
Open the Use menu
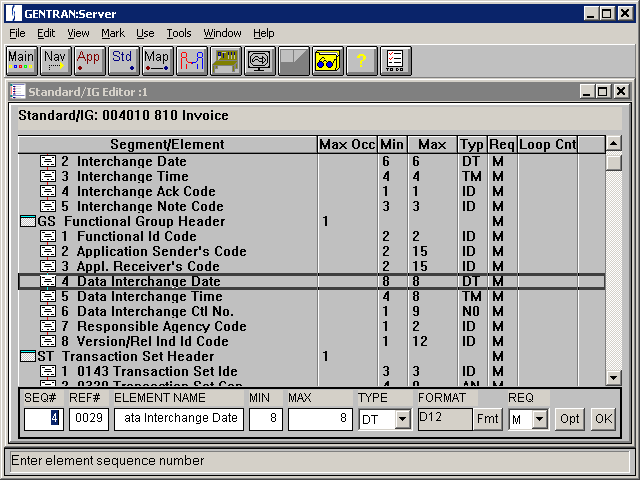coord(145,33)
